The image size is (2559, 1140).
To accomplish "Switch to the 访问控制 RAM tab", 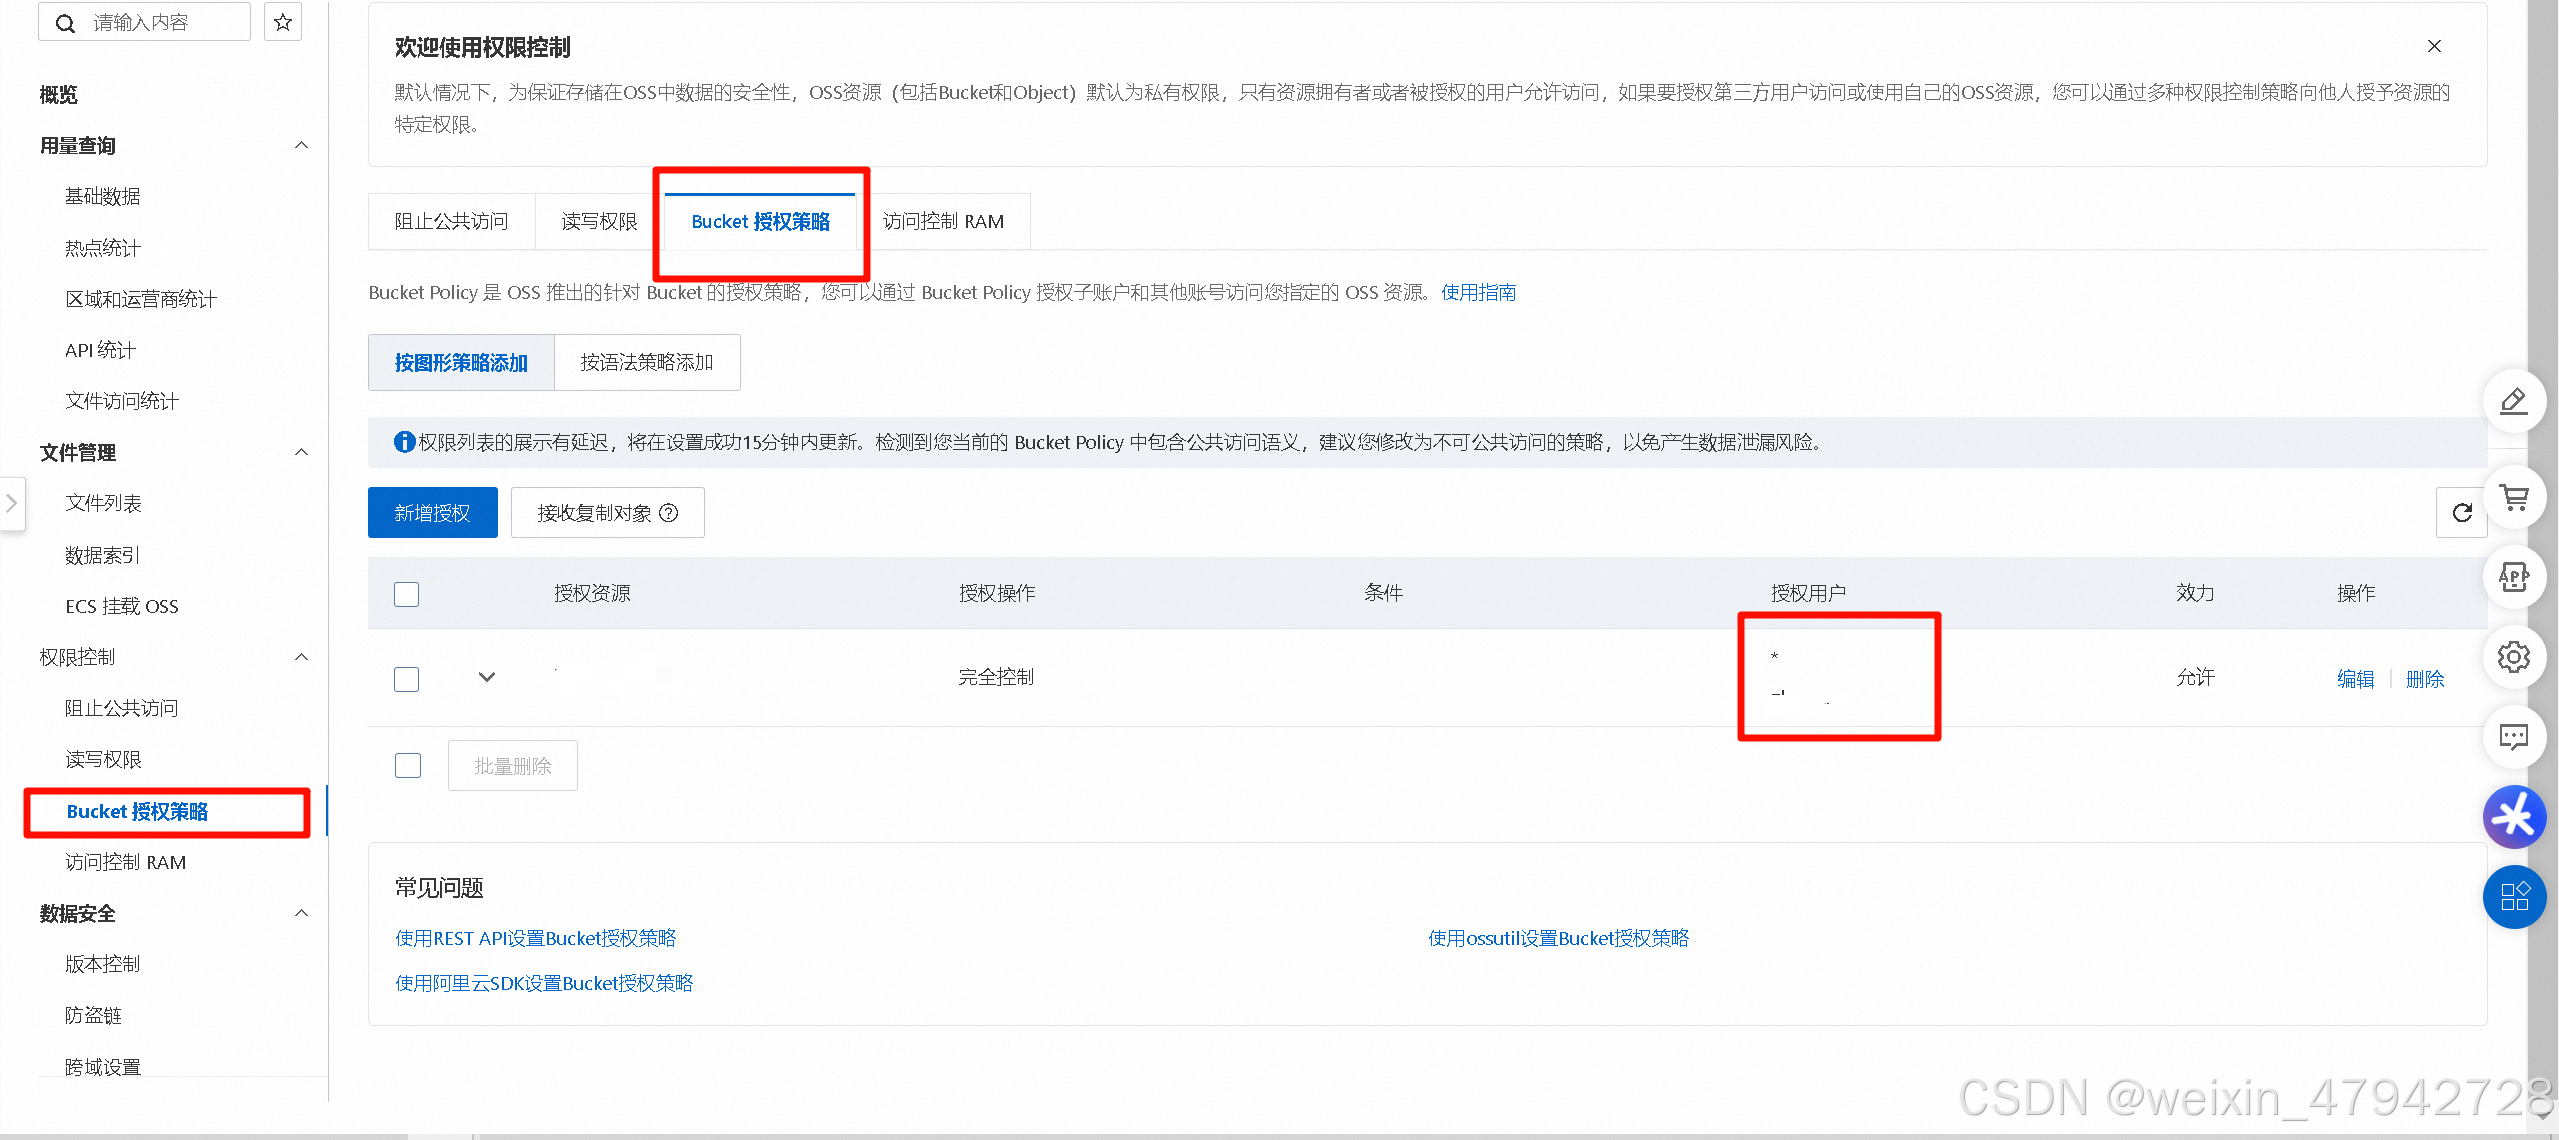I will (x=944, y=221).
